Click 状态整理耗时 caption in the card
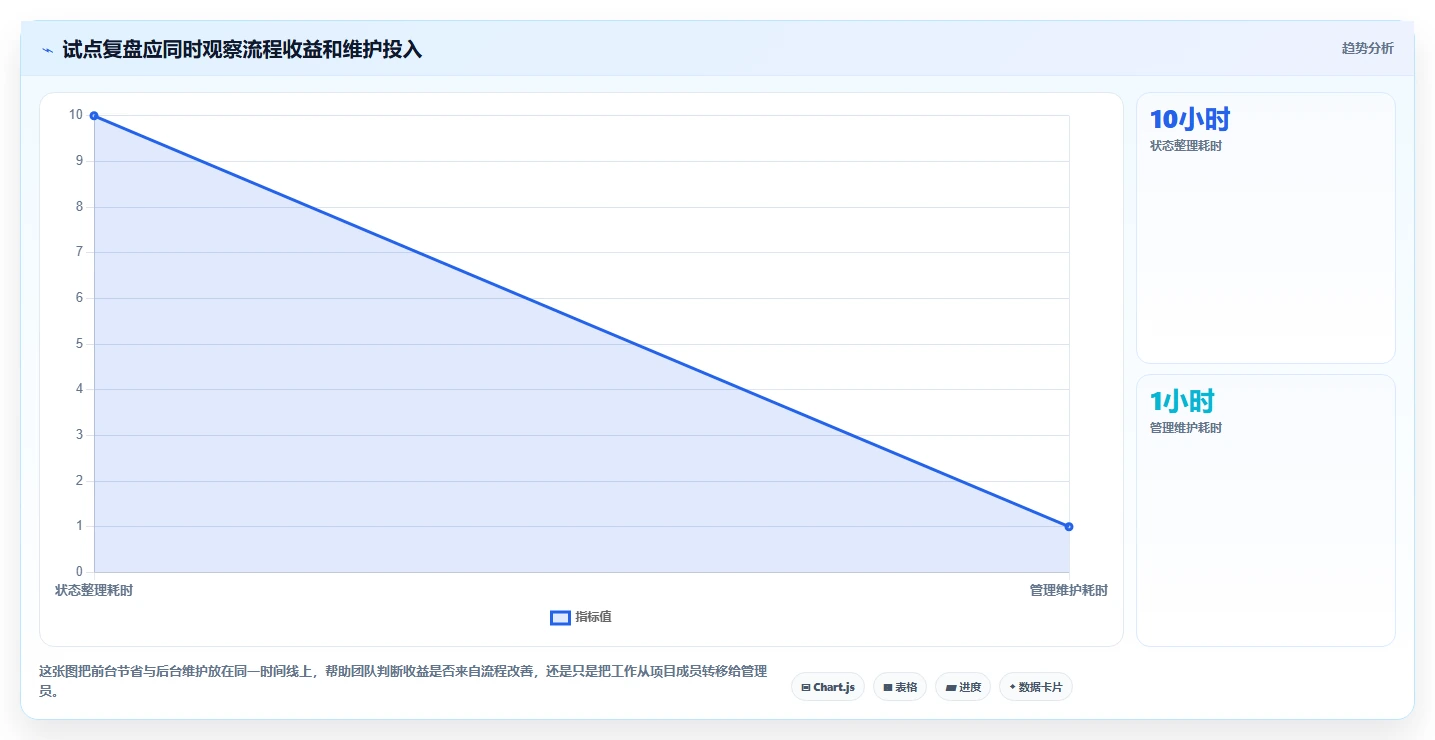This screenshot has height=740, width=1435. [x=1186, y=146]
